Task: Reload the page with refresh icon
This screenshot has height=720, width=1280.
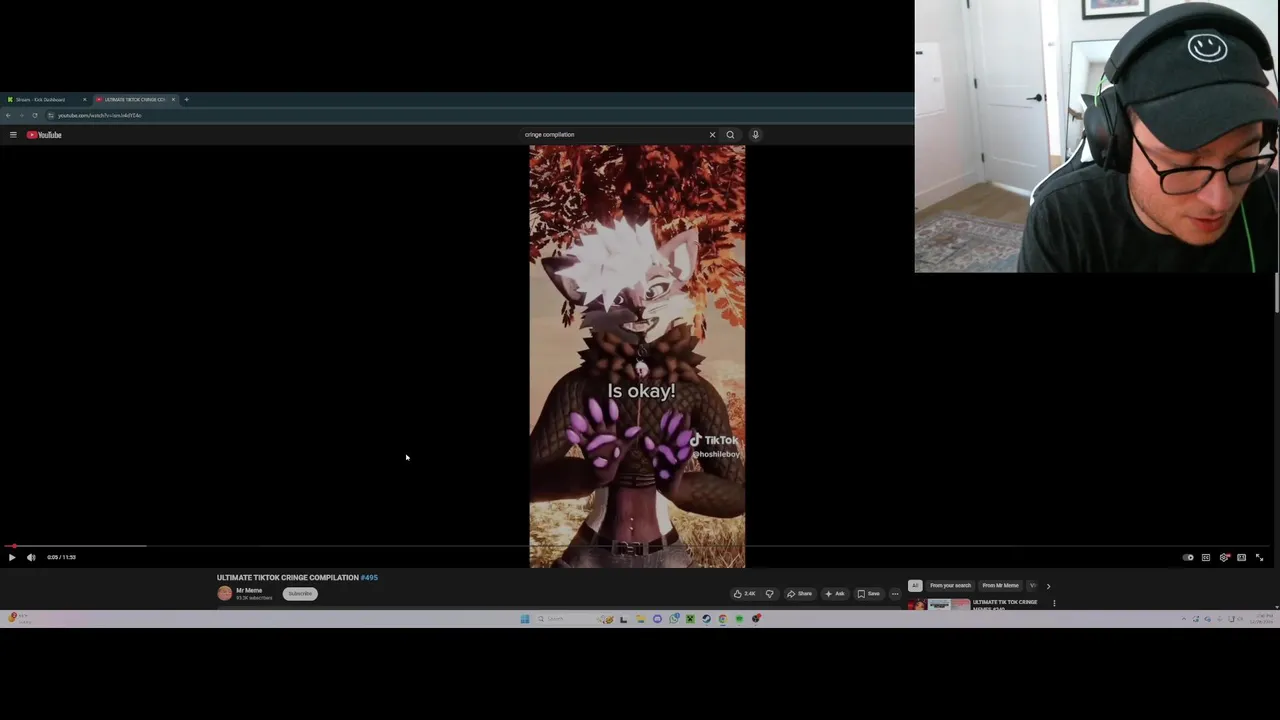Action: [34, 115]
